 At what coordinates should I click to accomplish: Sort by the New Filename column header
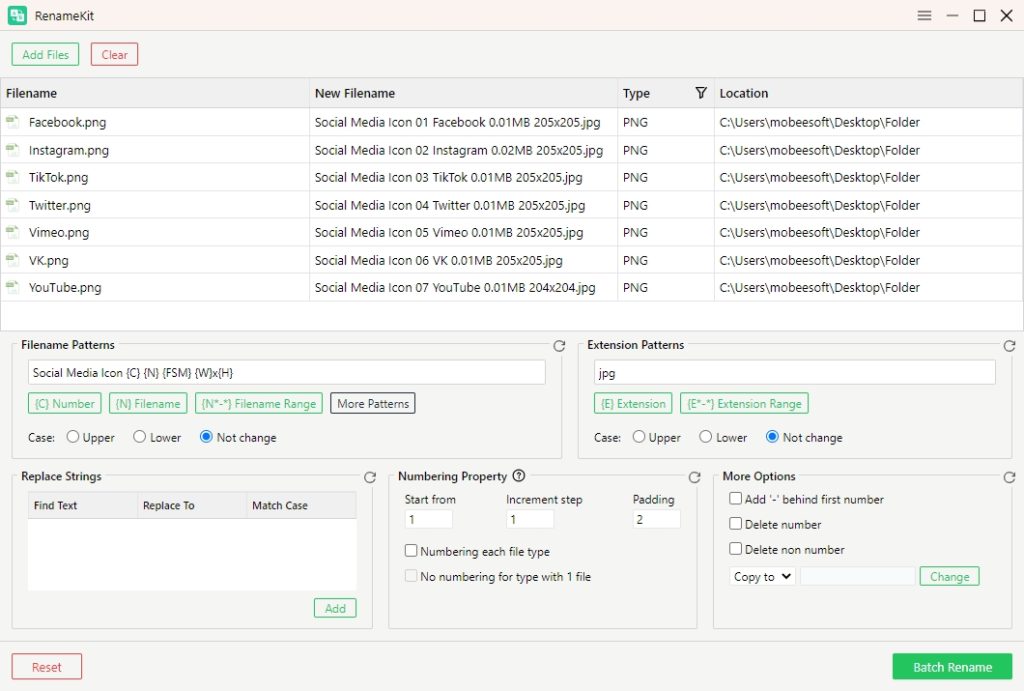coord(355,93)
